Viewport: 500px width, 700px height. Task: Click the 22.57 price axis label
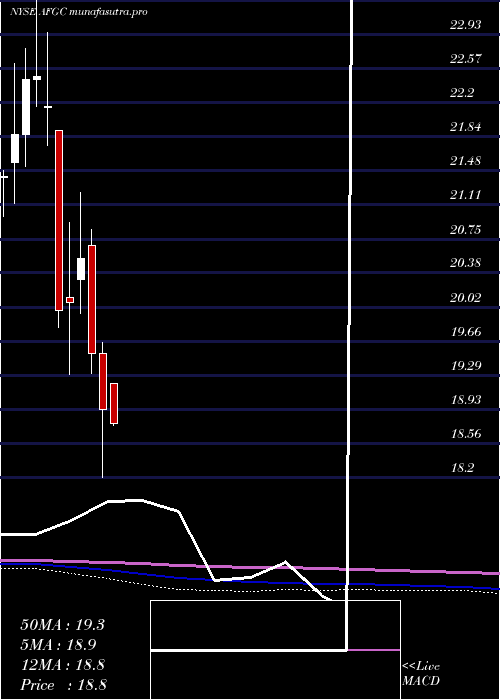(x=466, y=59)
